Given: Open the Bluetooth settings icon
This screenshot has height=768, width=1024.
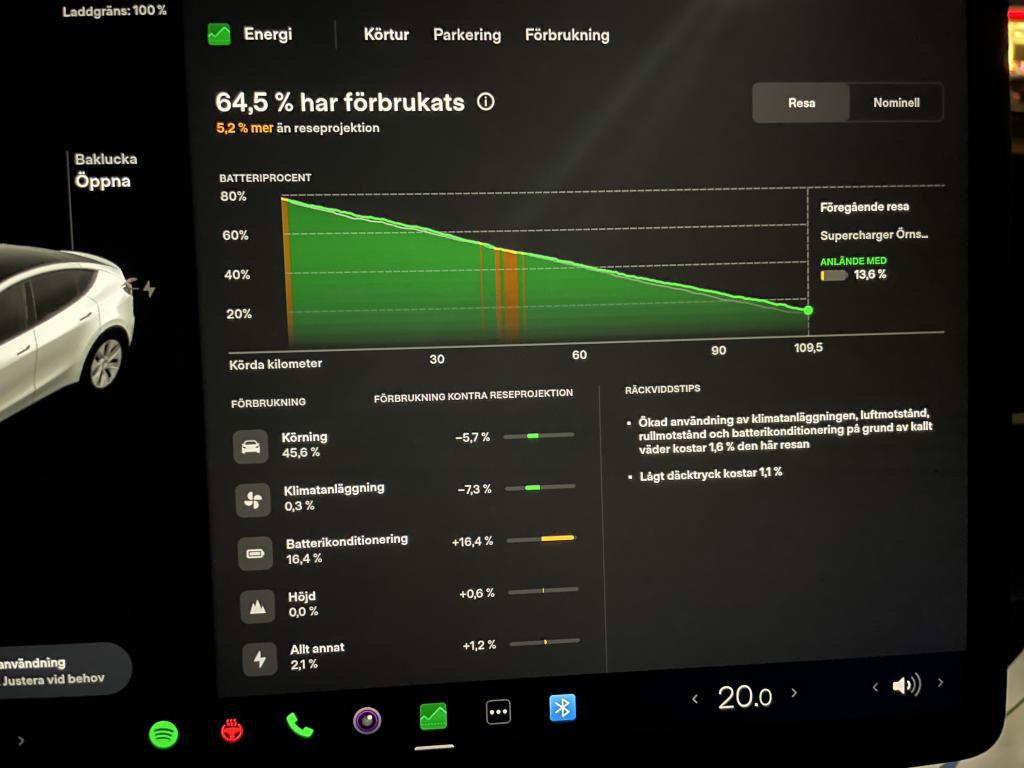Looking at the screenshot, I should click(563, 708).
